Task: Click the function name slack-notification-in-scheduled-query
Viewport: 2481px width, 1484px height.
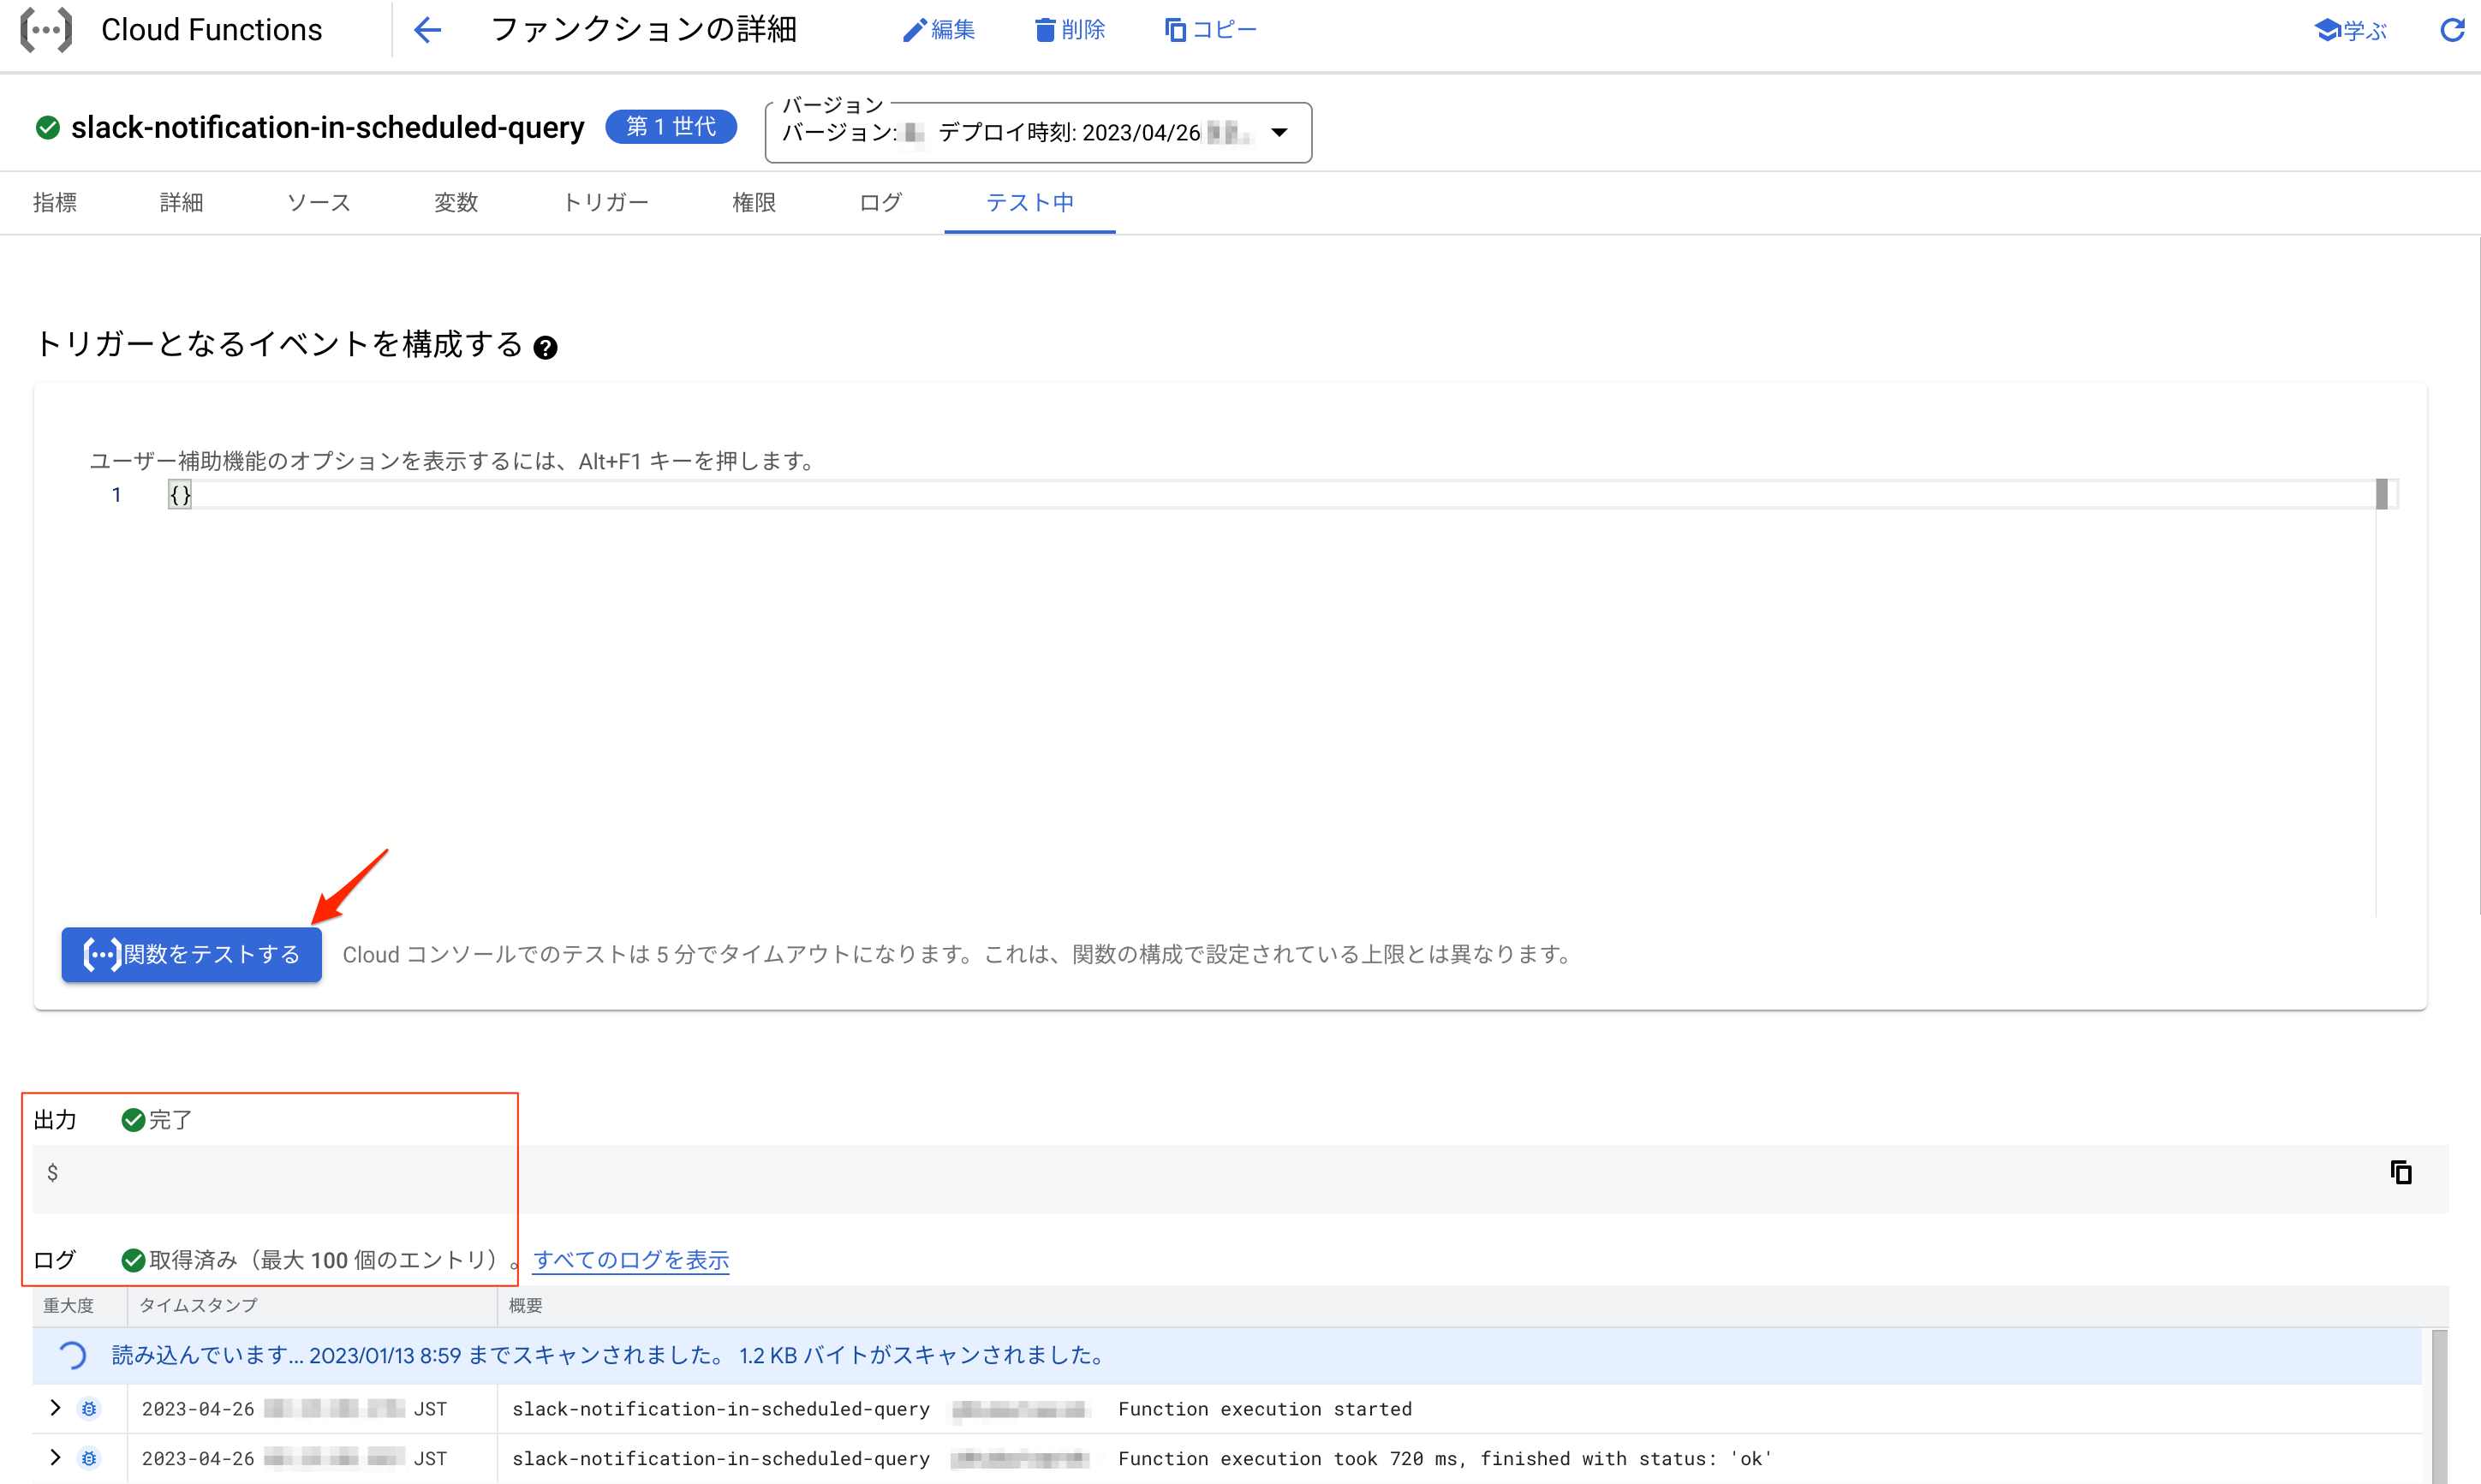Action: click(328, 127)
